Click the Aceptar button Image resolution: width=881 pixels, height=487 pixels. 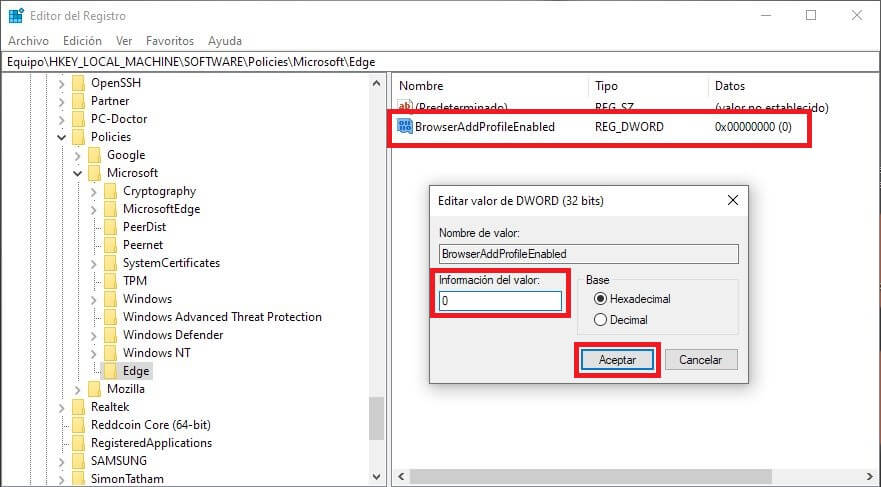click(617, 359)
